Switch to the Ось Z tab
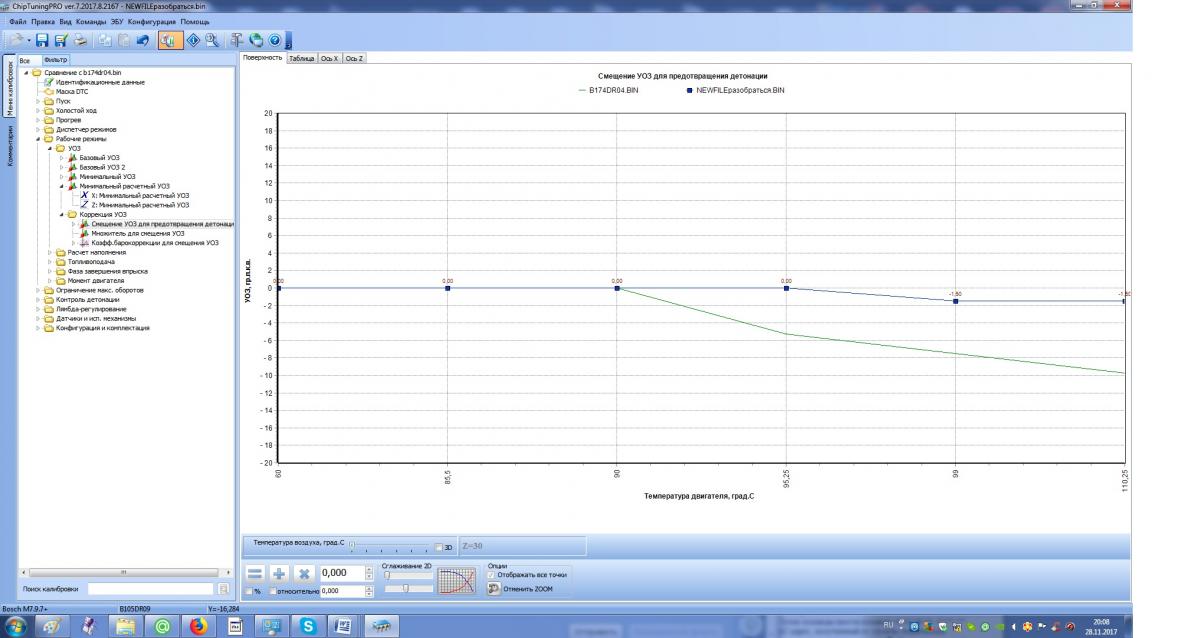 click(x=355, y=58)
